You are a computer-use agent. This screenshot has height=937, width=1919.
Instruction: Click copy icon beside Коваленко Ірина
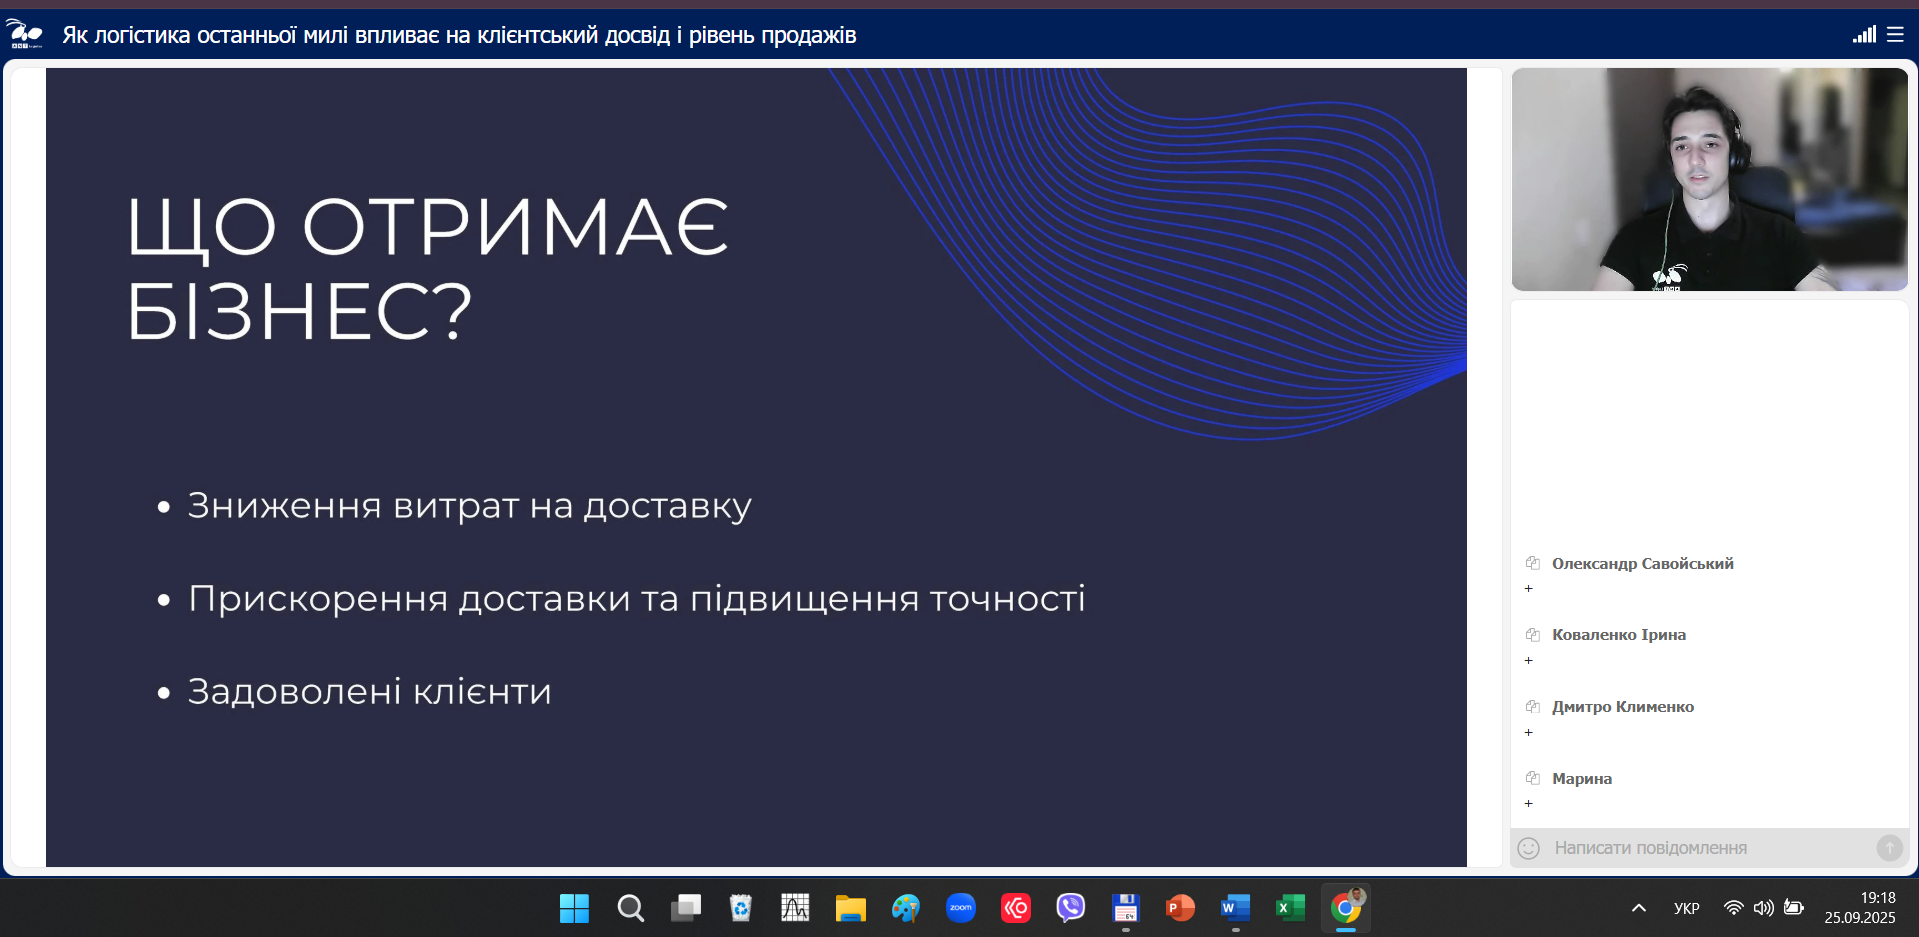[1532, 635]
